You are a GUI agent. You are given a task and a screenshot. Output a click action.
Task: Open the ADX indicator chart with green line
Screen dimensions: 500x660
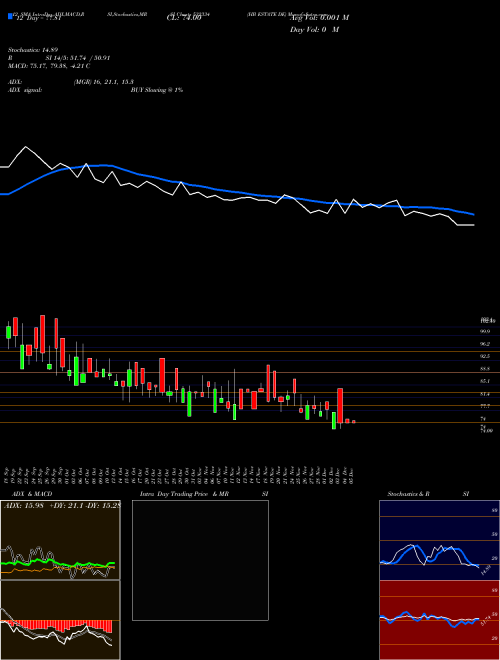click(x=60, y=540)
